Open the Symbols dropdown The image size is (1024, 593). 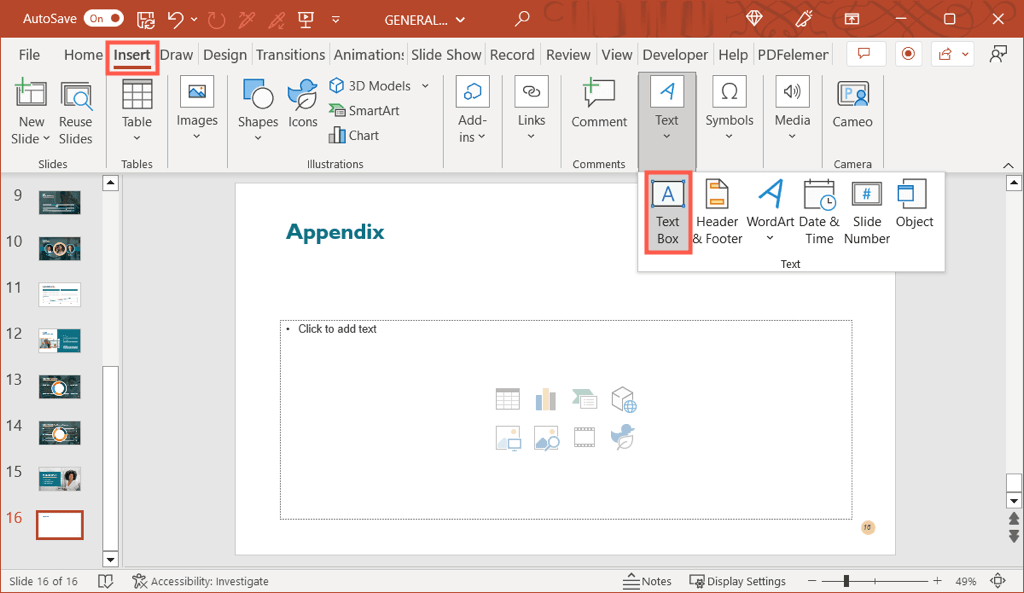point(729,137)
